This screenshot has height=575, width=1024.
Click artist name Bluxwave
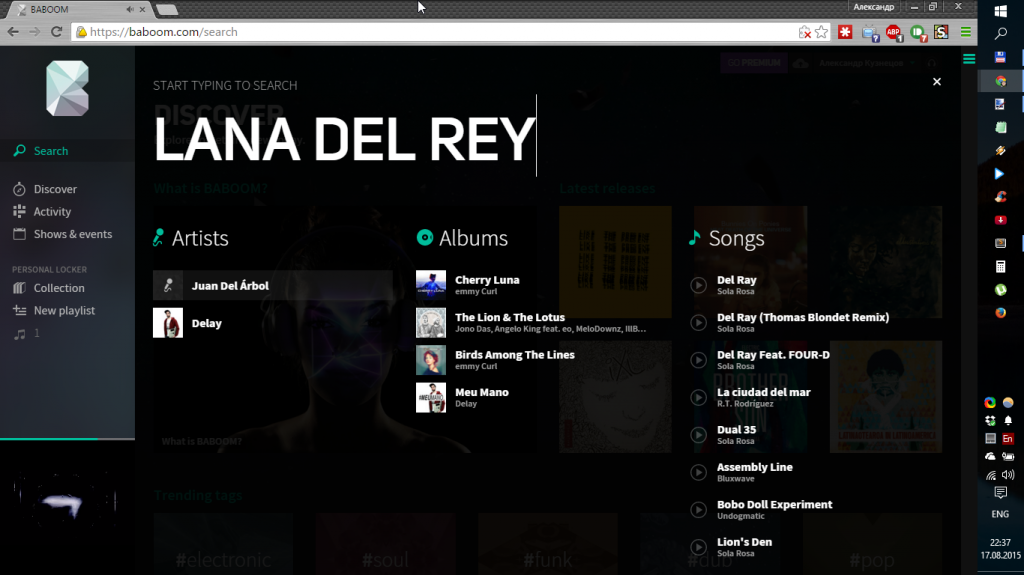tap(735, 479)
